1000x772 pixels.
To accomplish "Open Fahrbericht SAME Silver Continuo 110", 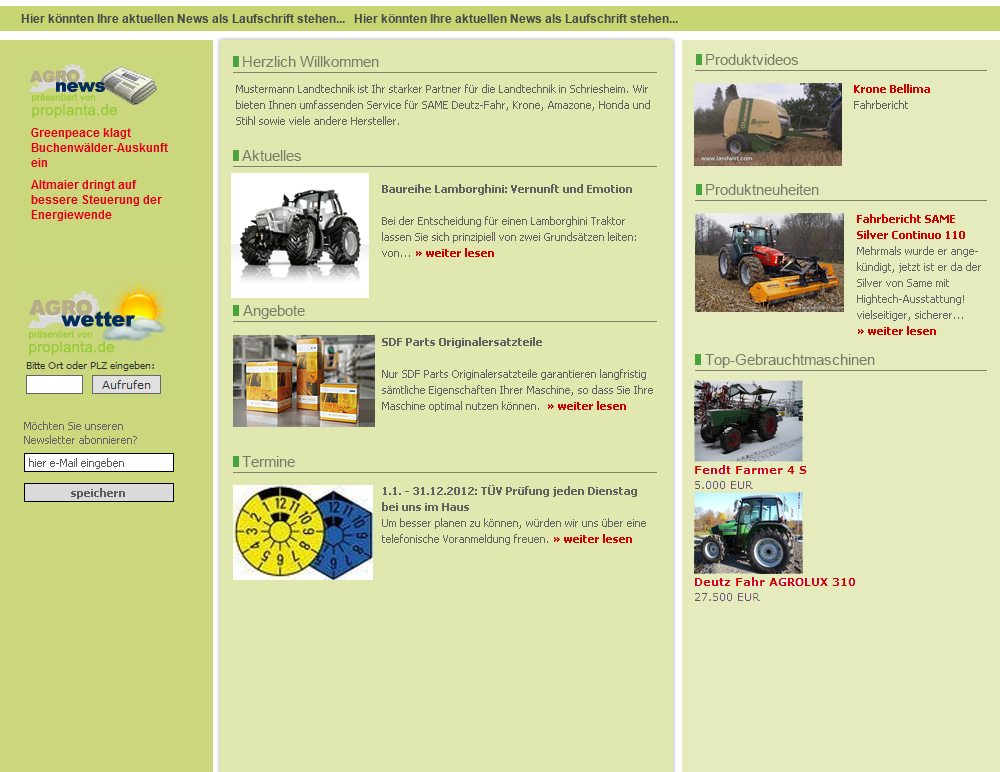I will click(910, 227).
